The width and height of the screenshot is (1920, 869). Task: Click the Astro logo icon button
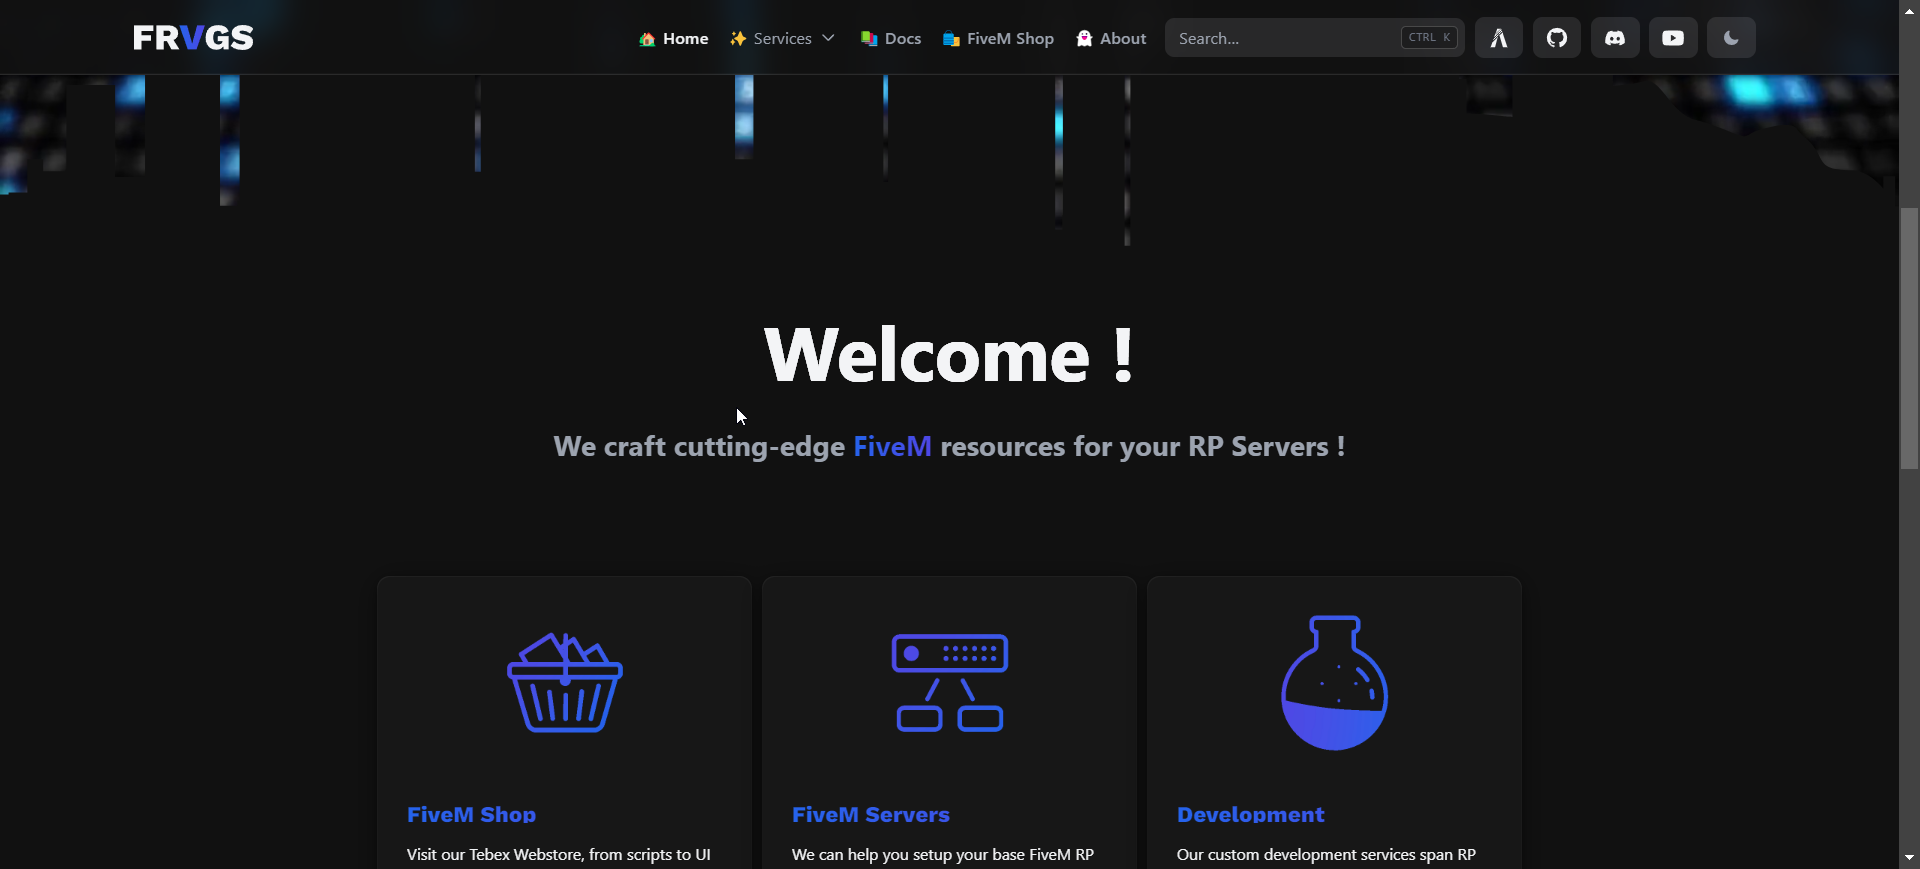point(1498,38)
